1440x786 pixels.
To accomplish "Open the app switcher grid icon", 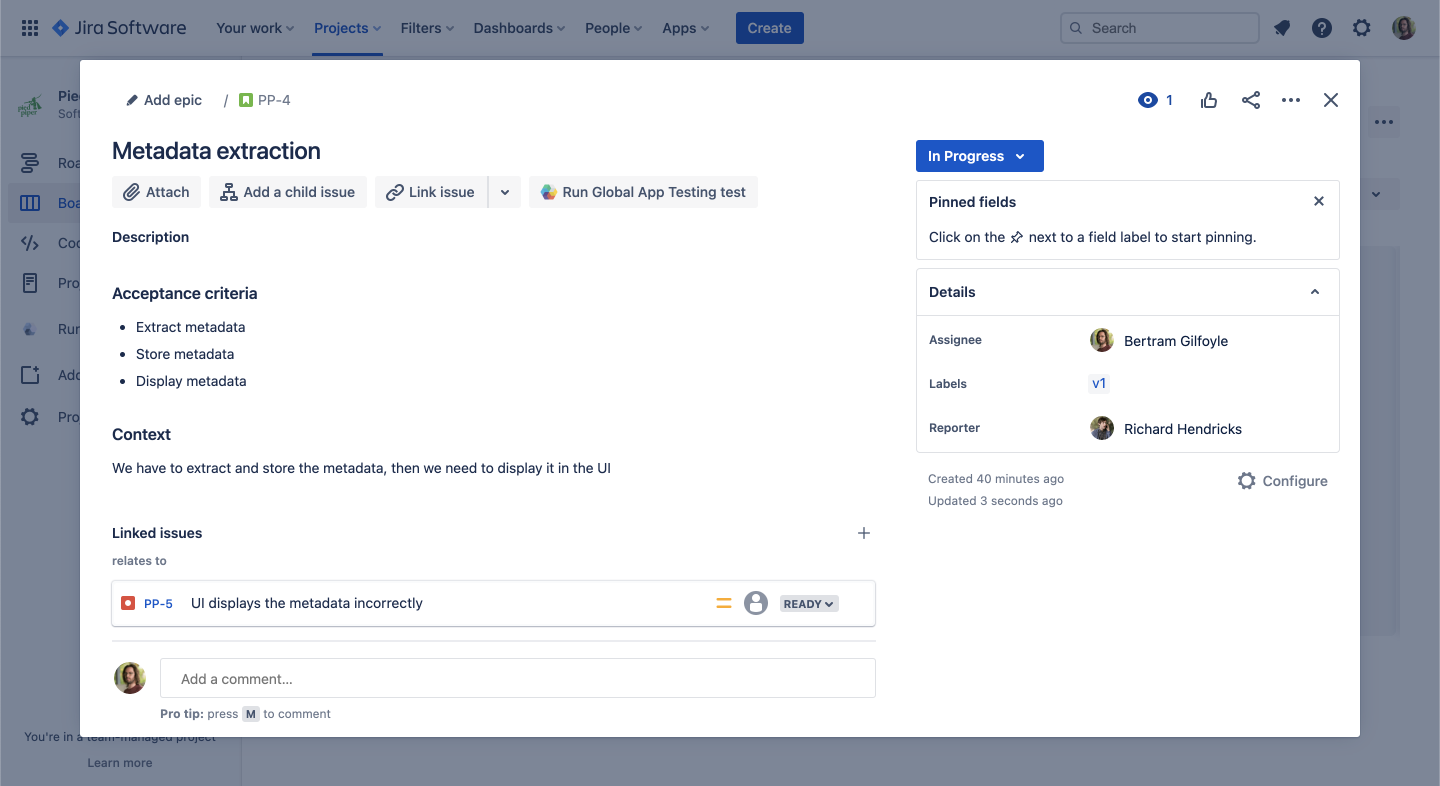I will point(30,28).
